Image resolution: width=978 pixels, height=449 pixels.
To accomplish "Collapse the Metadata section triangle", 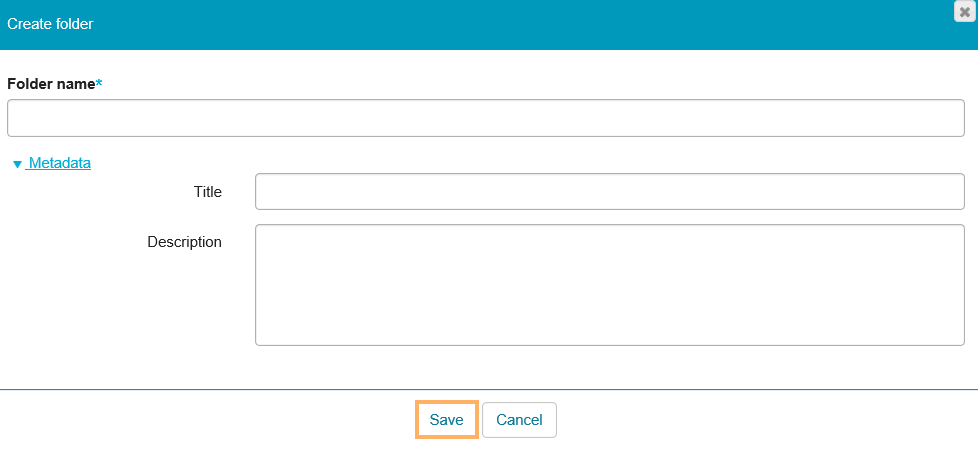I will pos(17,164).
